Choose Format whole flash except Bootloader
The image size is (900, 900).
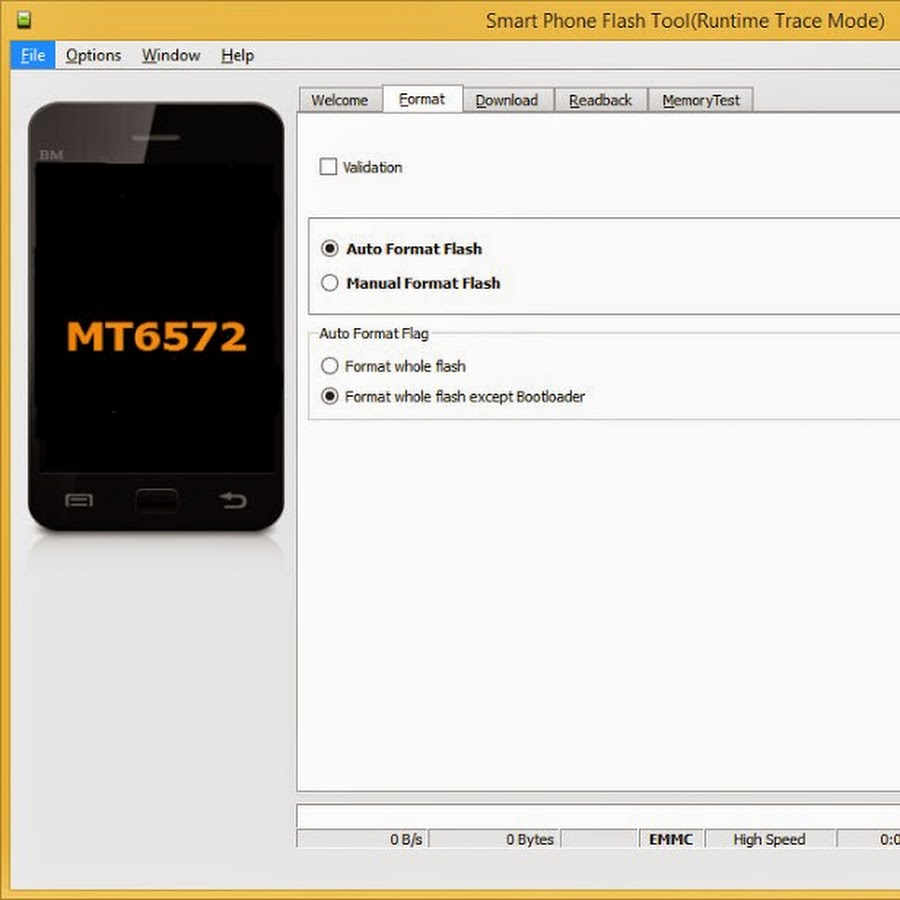pyautogui.click(x=330, y=396)
